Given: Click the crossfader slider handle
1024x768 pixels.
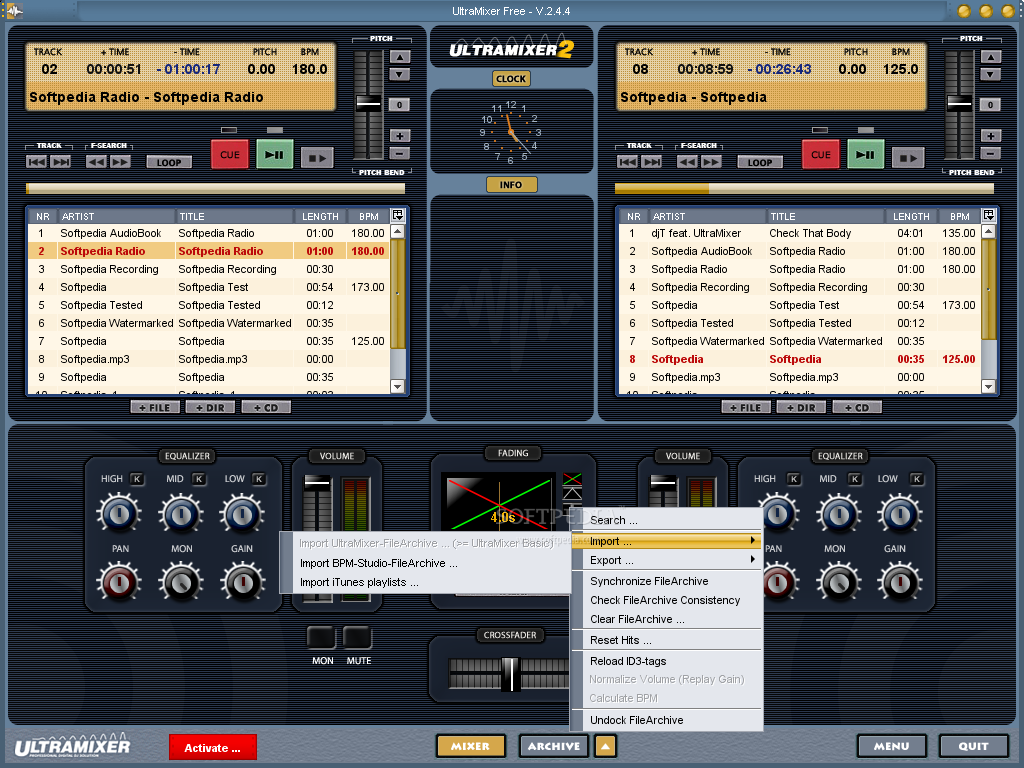Looking at the screenshot, I should point(509,674).
